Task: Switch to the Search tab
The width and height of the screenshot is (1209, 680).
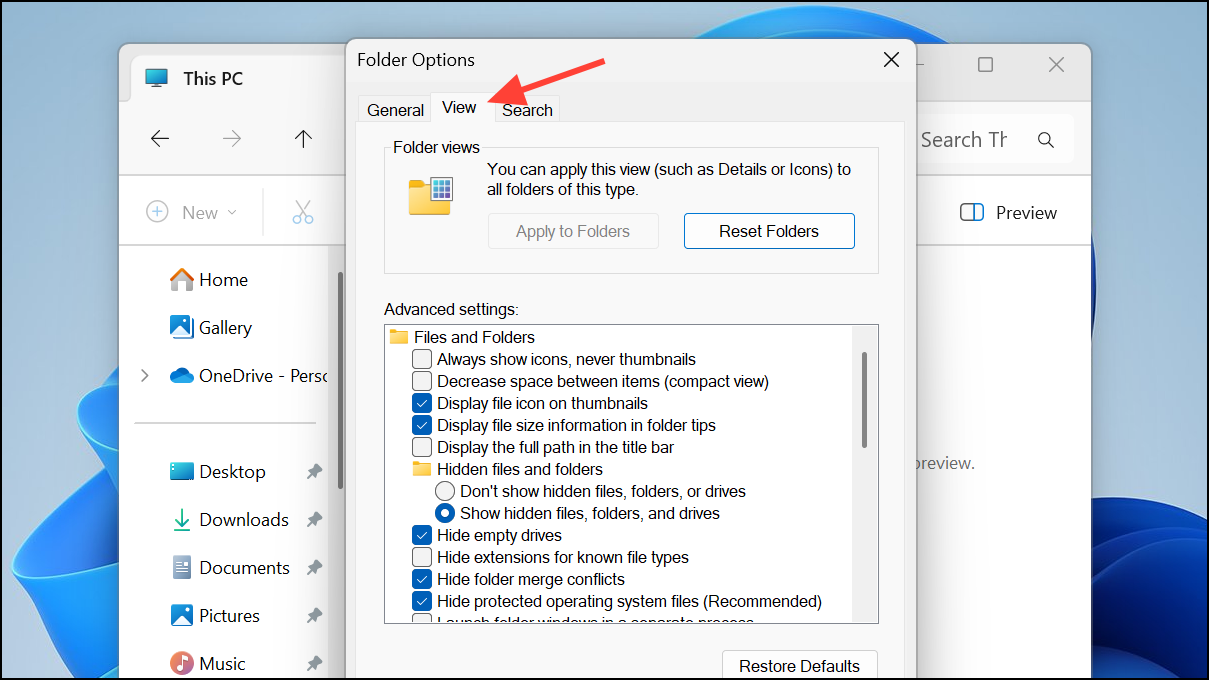Action: point(527,110)
